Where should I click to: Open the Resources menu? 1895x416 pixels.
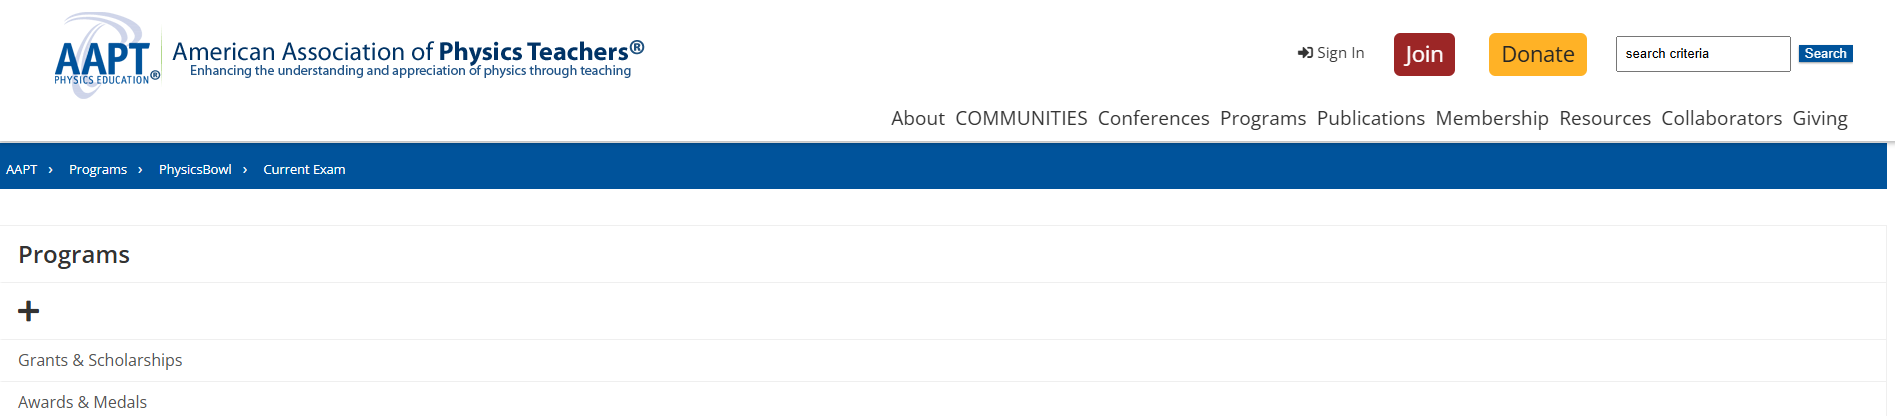[x=1605, y=118]
